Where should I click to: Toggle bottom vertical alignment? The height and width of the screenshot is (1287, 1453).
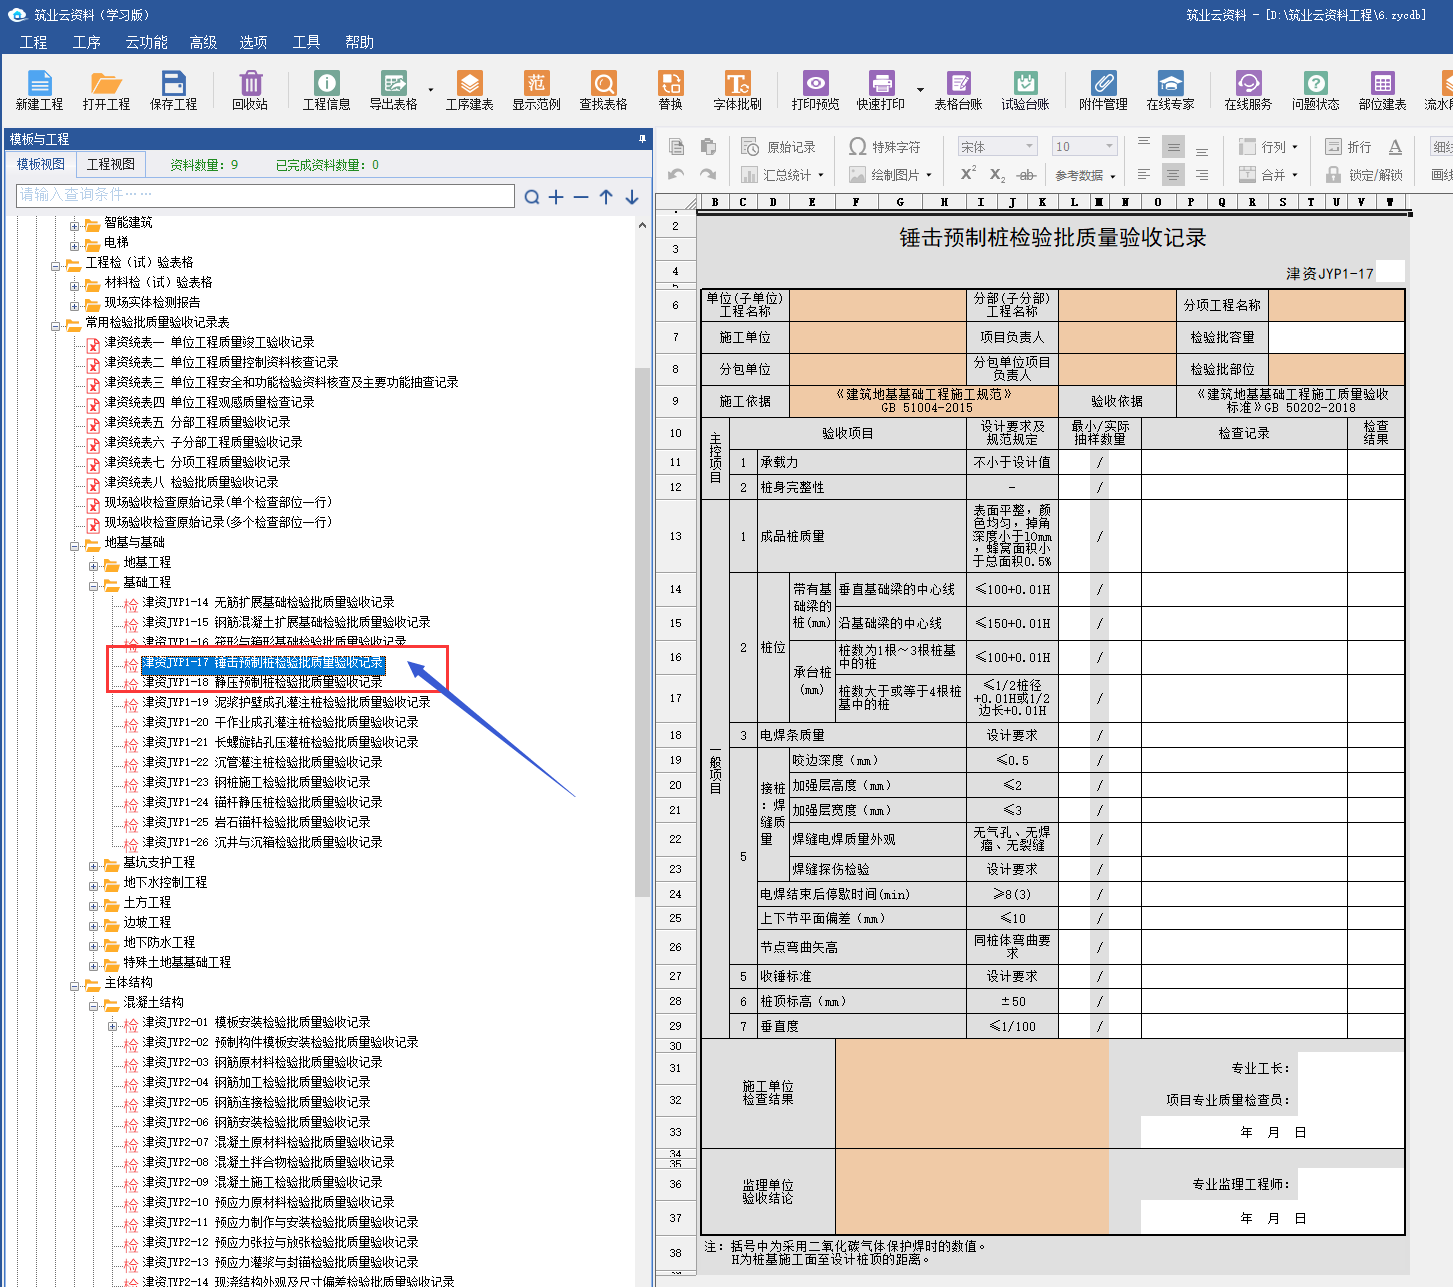[x=1202, y=151]
